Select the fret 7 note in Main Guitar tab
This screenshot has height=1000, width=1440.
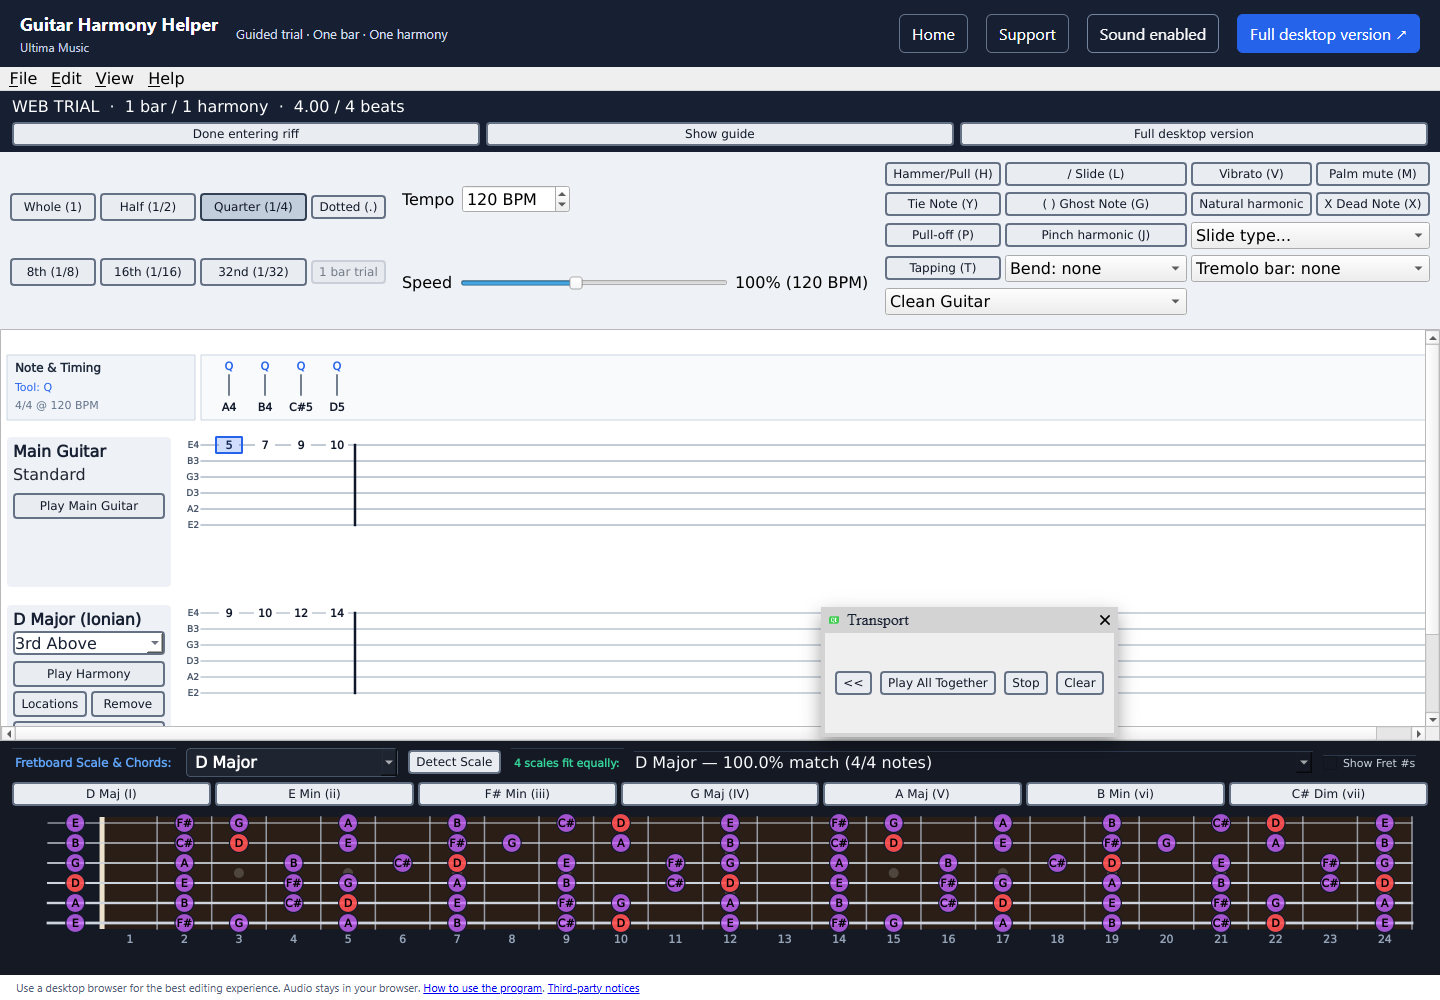pos(265,445)
